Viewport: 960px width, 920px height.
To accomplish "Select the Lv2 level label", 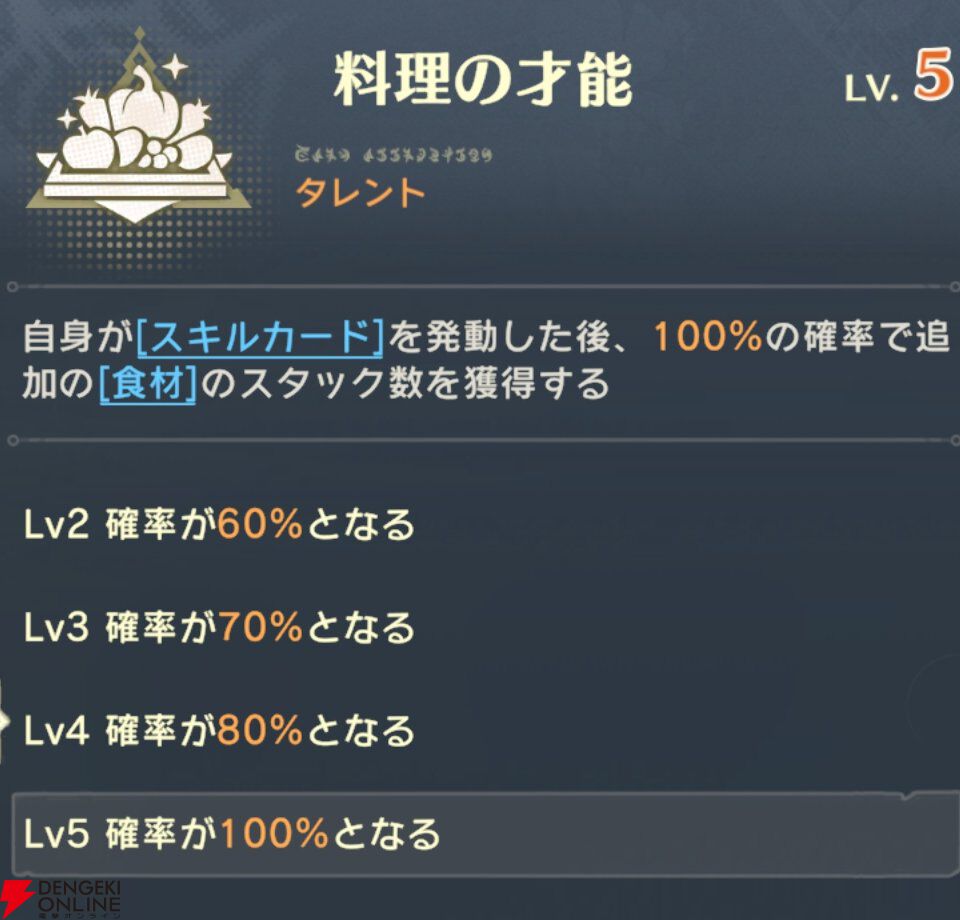I will [x=57, y=524].
